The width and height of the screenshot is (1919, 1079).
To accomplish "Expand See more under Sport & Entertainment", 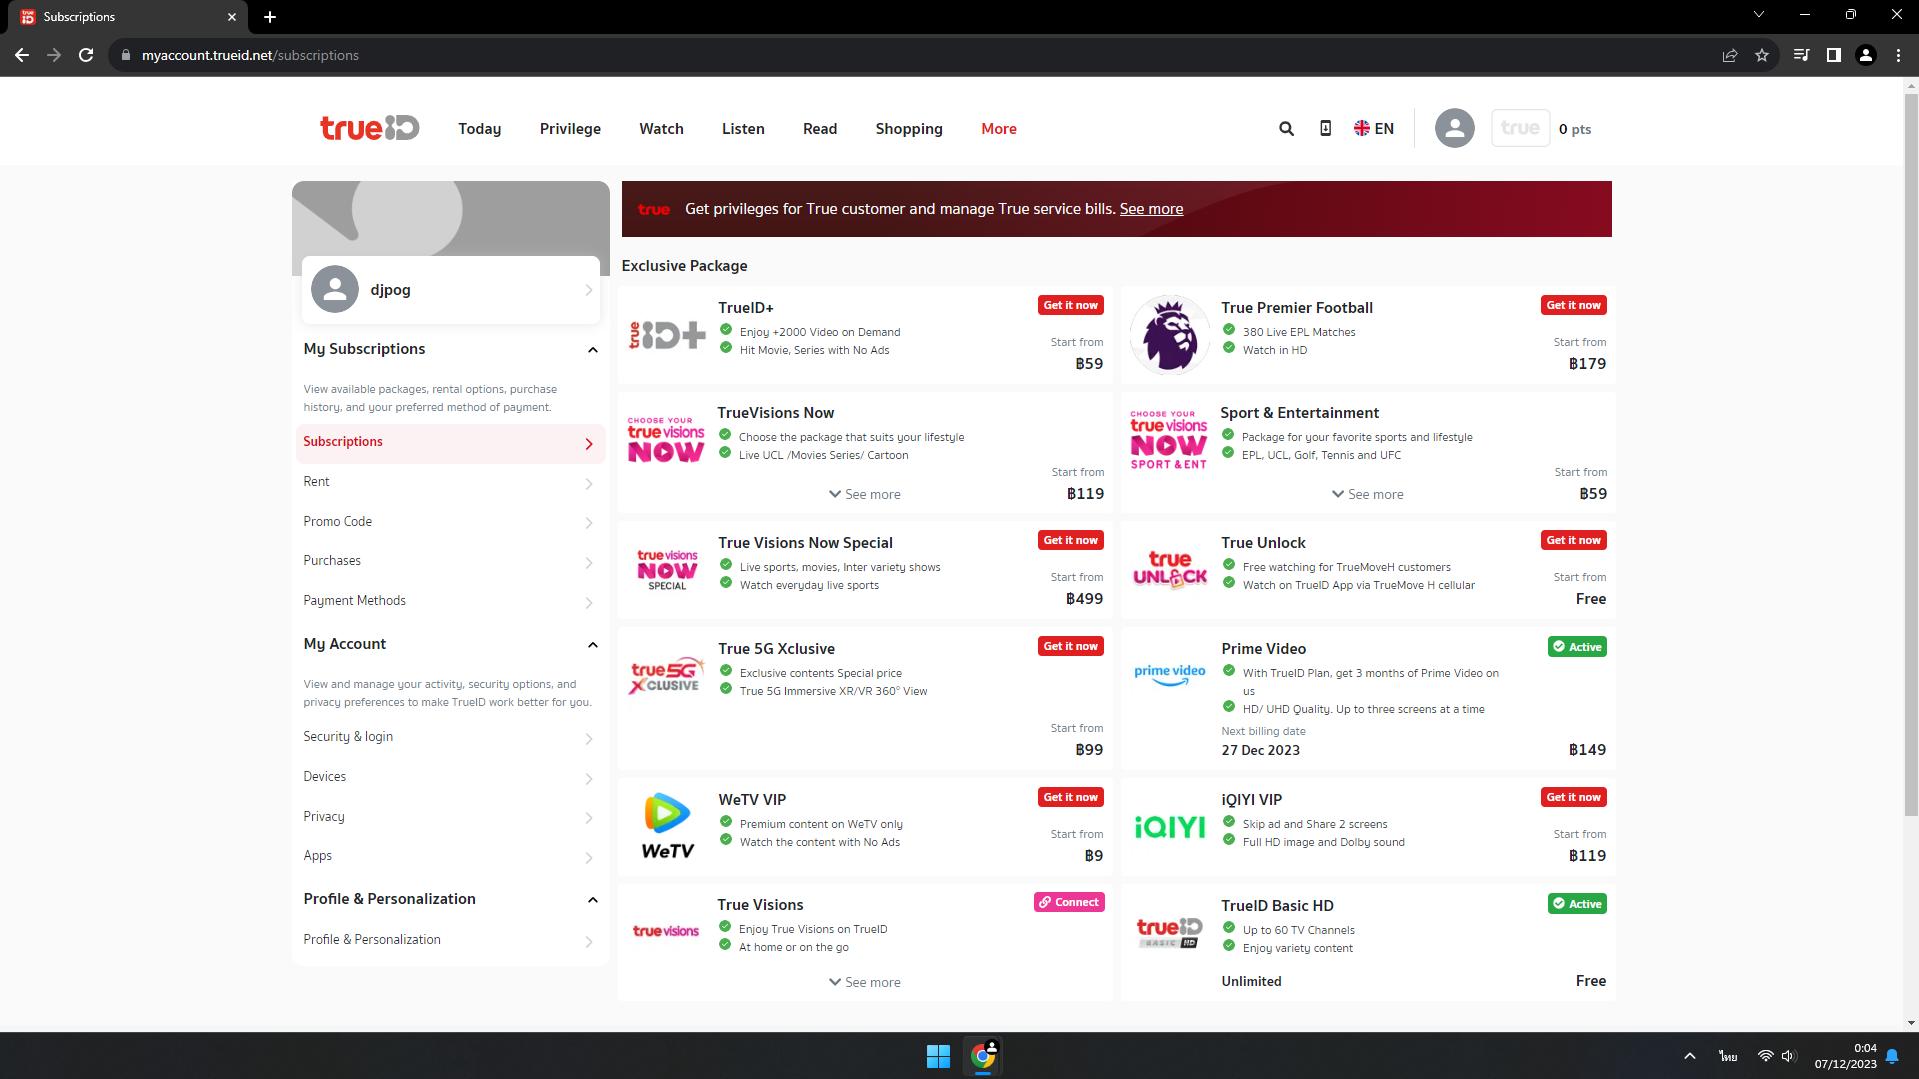I will (1367, 494).
